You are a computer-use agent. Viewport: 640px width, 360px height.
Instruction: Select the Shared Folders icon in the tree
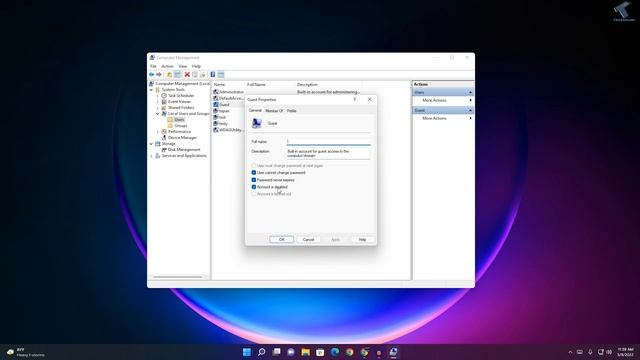[x=164, y=108]
